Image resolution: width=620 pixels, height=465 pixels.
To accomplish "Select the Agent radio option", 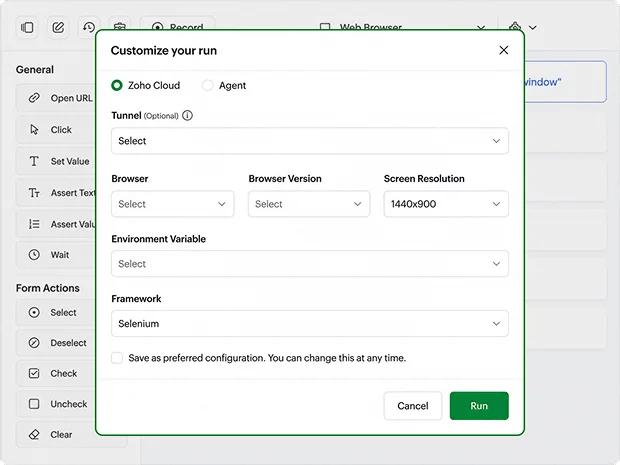I will (208, 85).
